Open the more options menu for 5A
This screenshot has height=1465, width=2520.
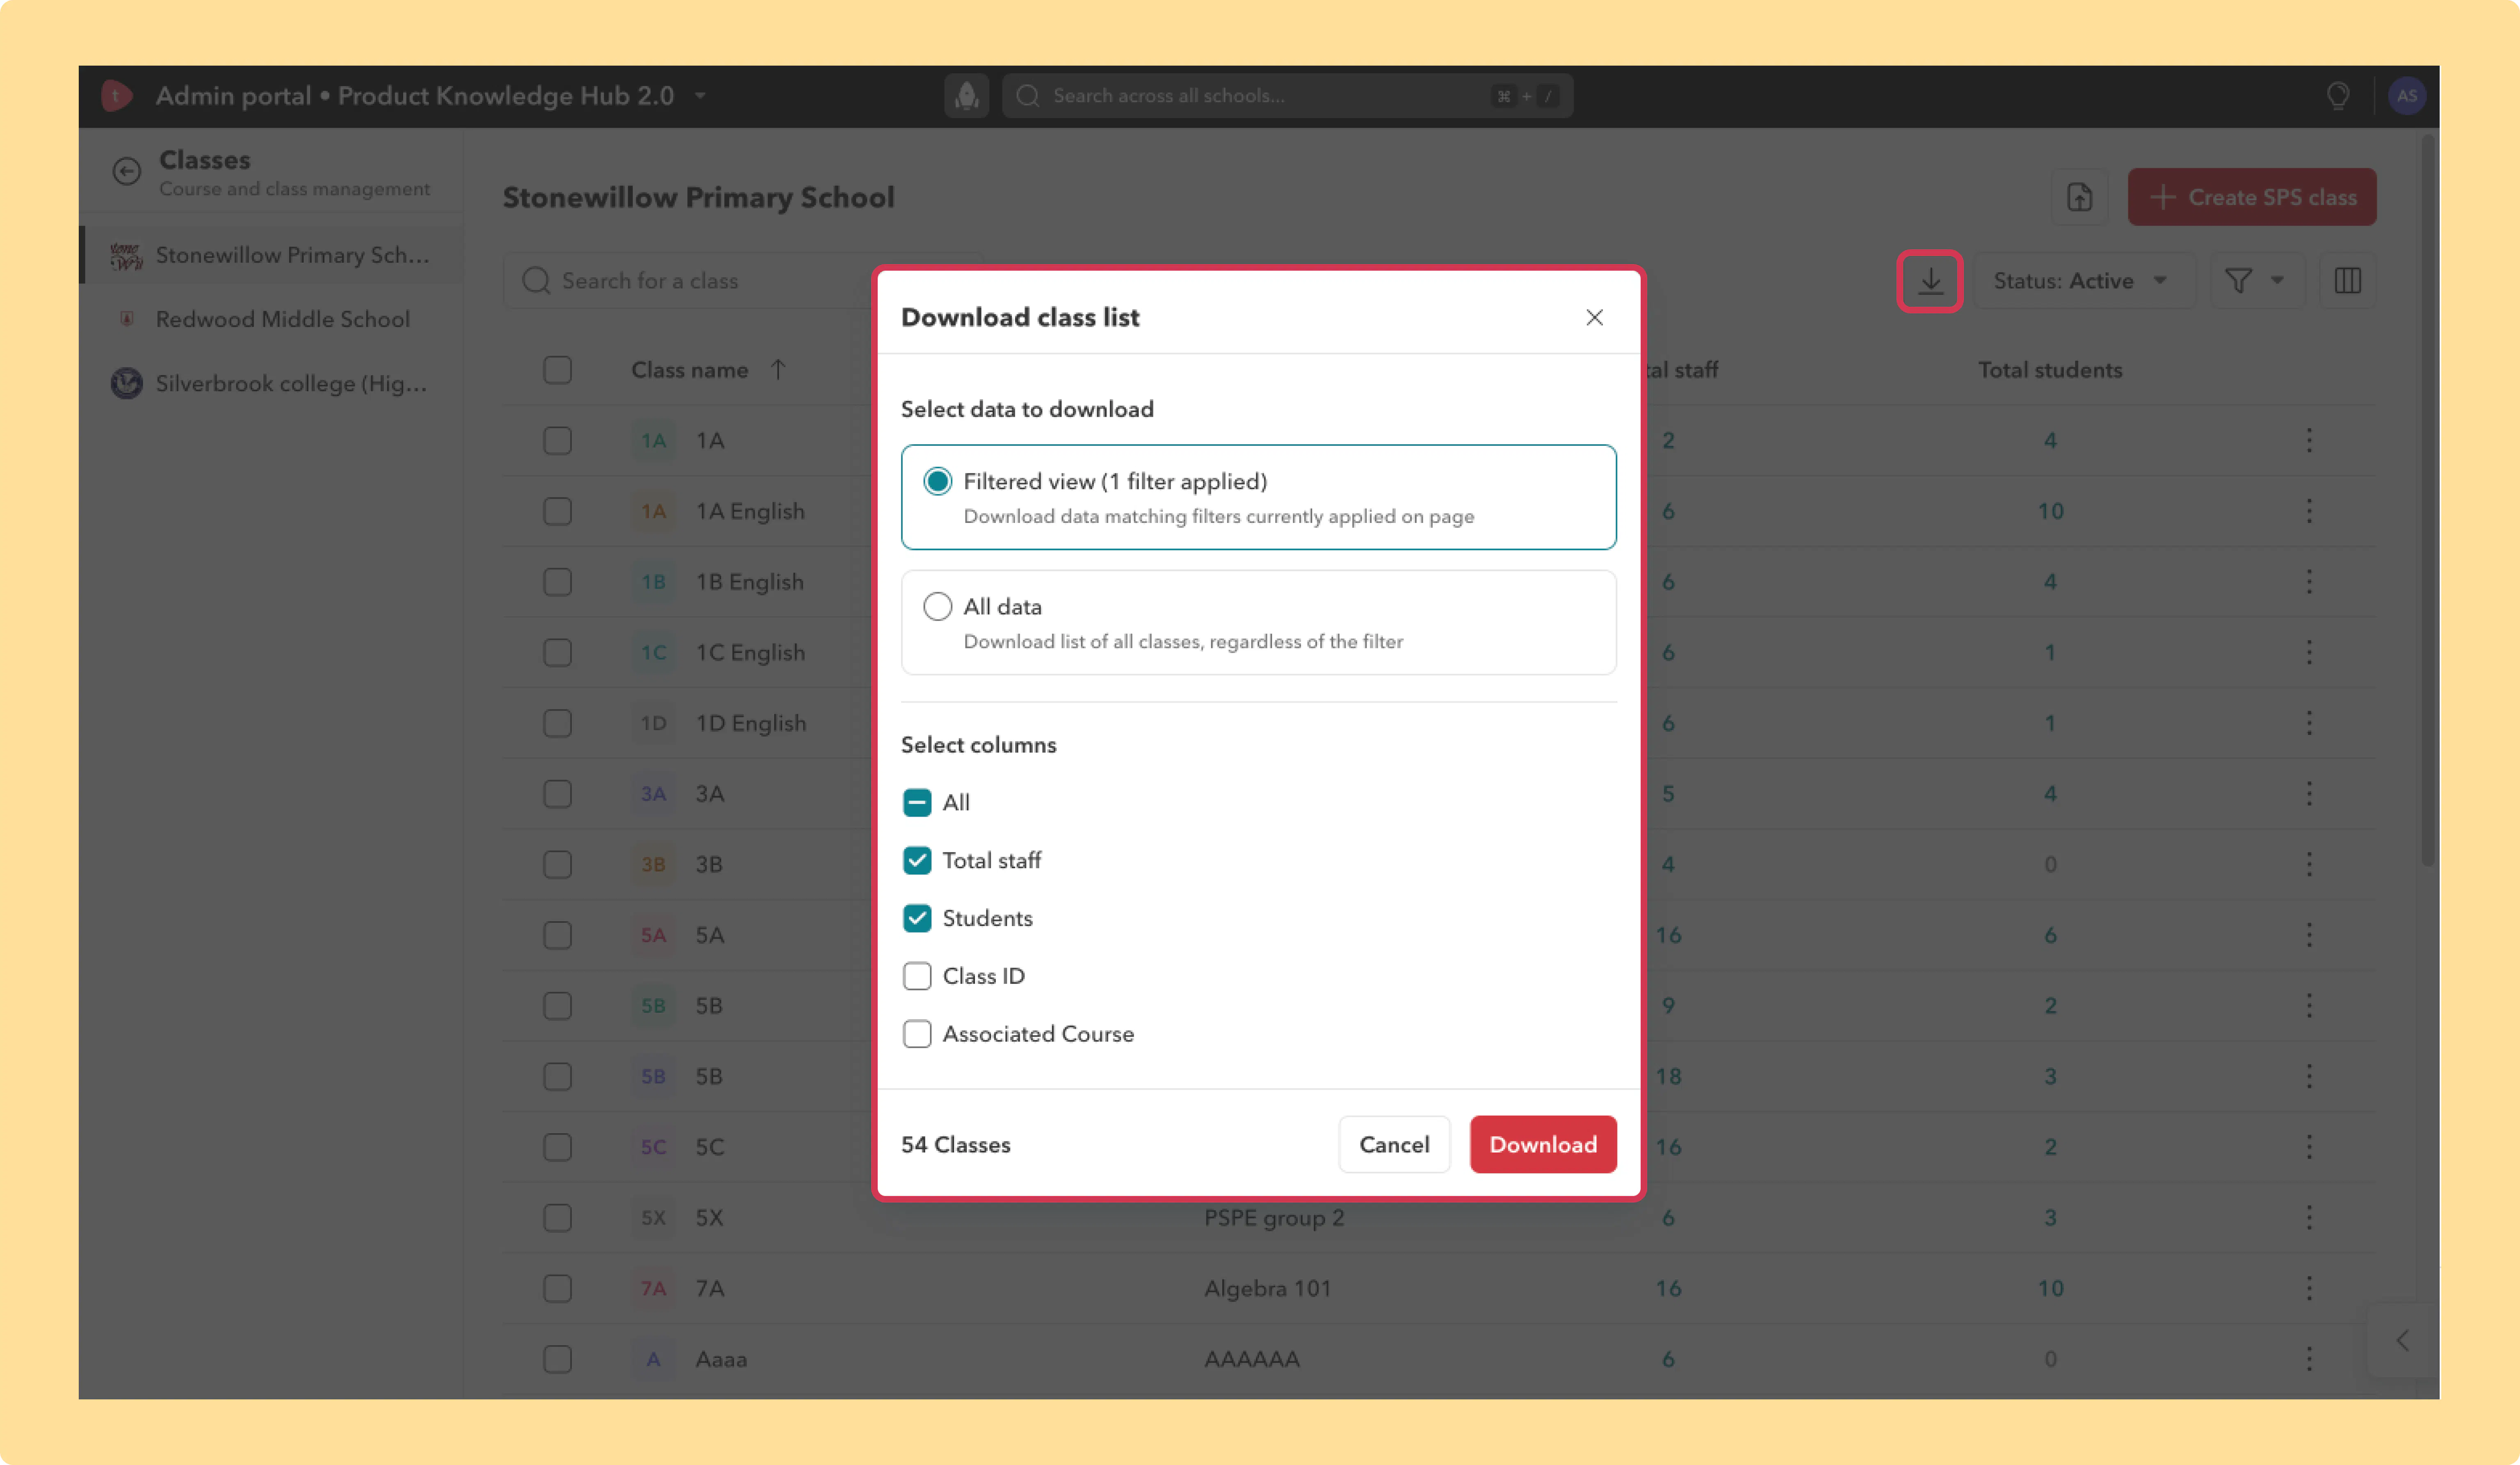2309,936
